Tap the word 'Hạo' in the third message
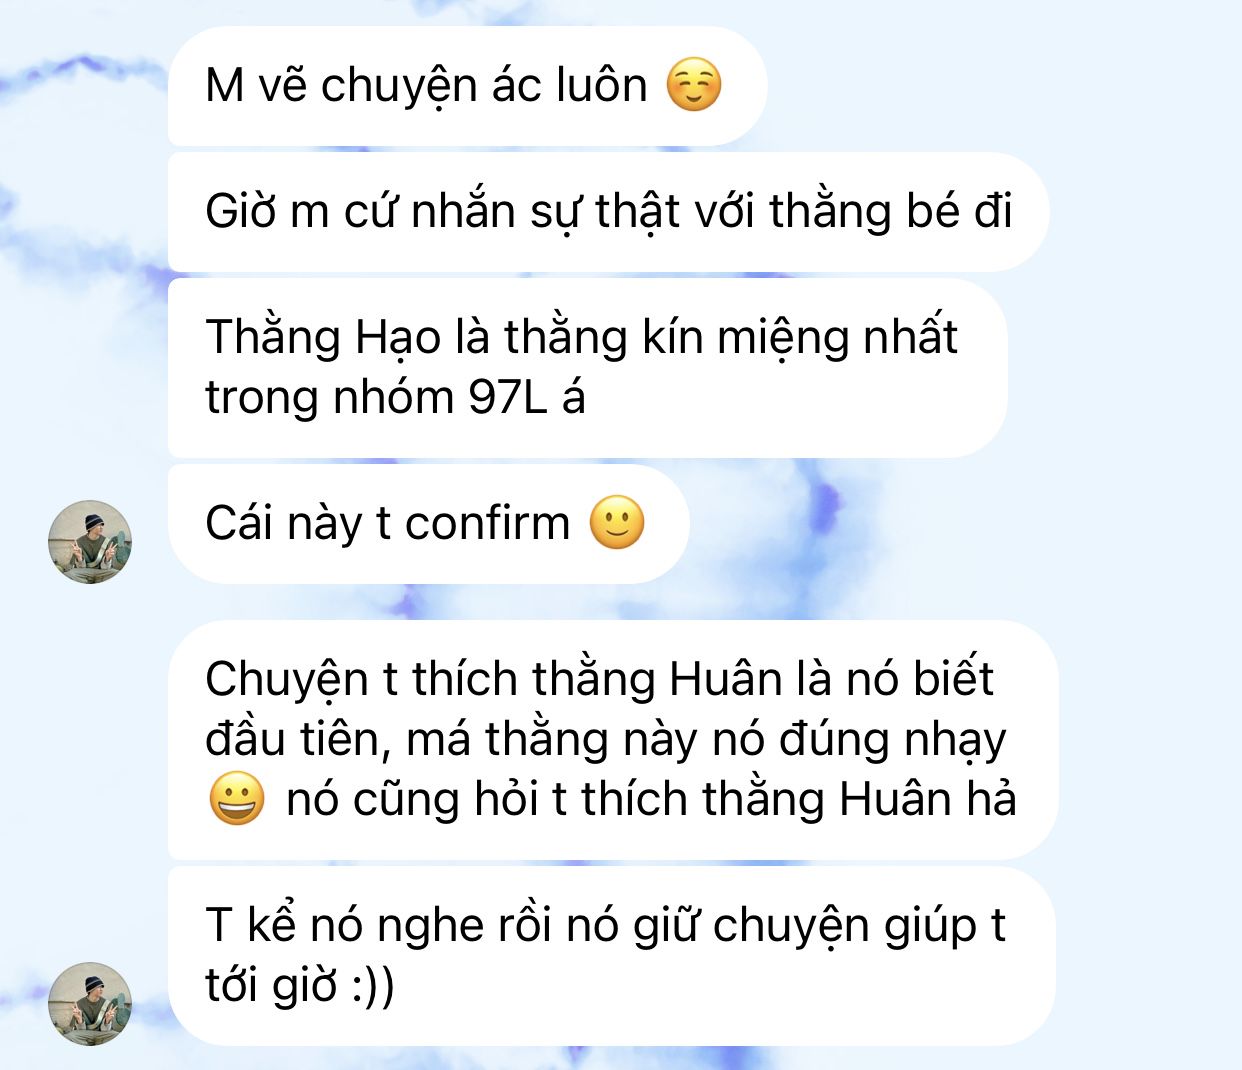Viewport: 1242px width, 1070px height. coord(398,337)
